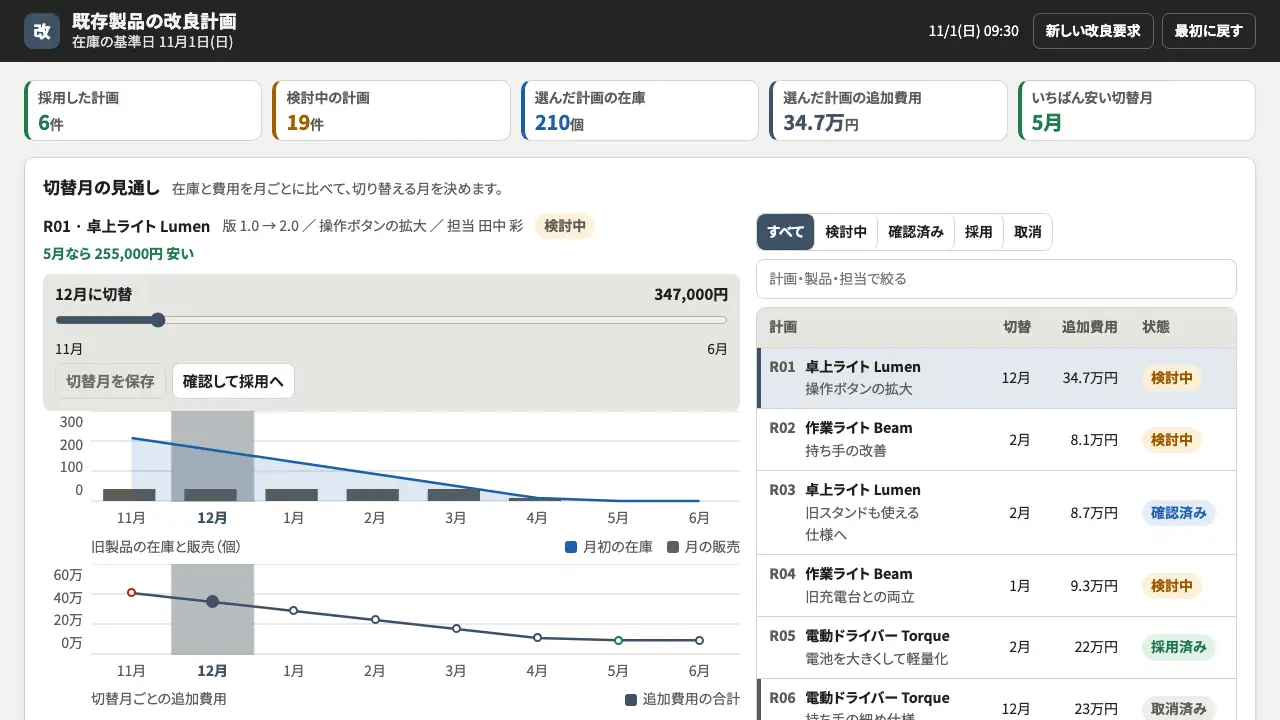Switch to the 検討中 filter tab
This screenshot has width=1280, height=720.
pos(846,232)
